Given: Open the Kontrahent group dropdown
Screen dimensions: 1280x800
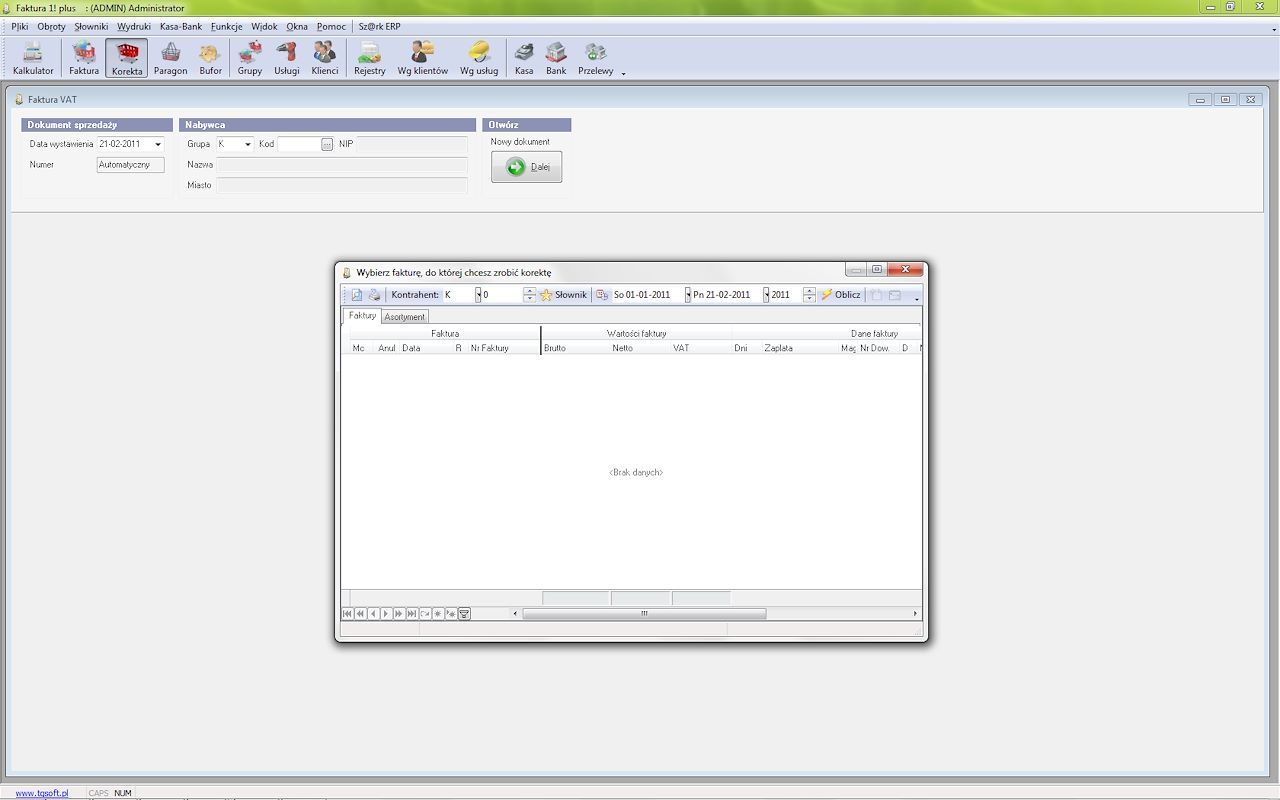Looking at the screenshot, I should [478, 295].
